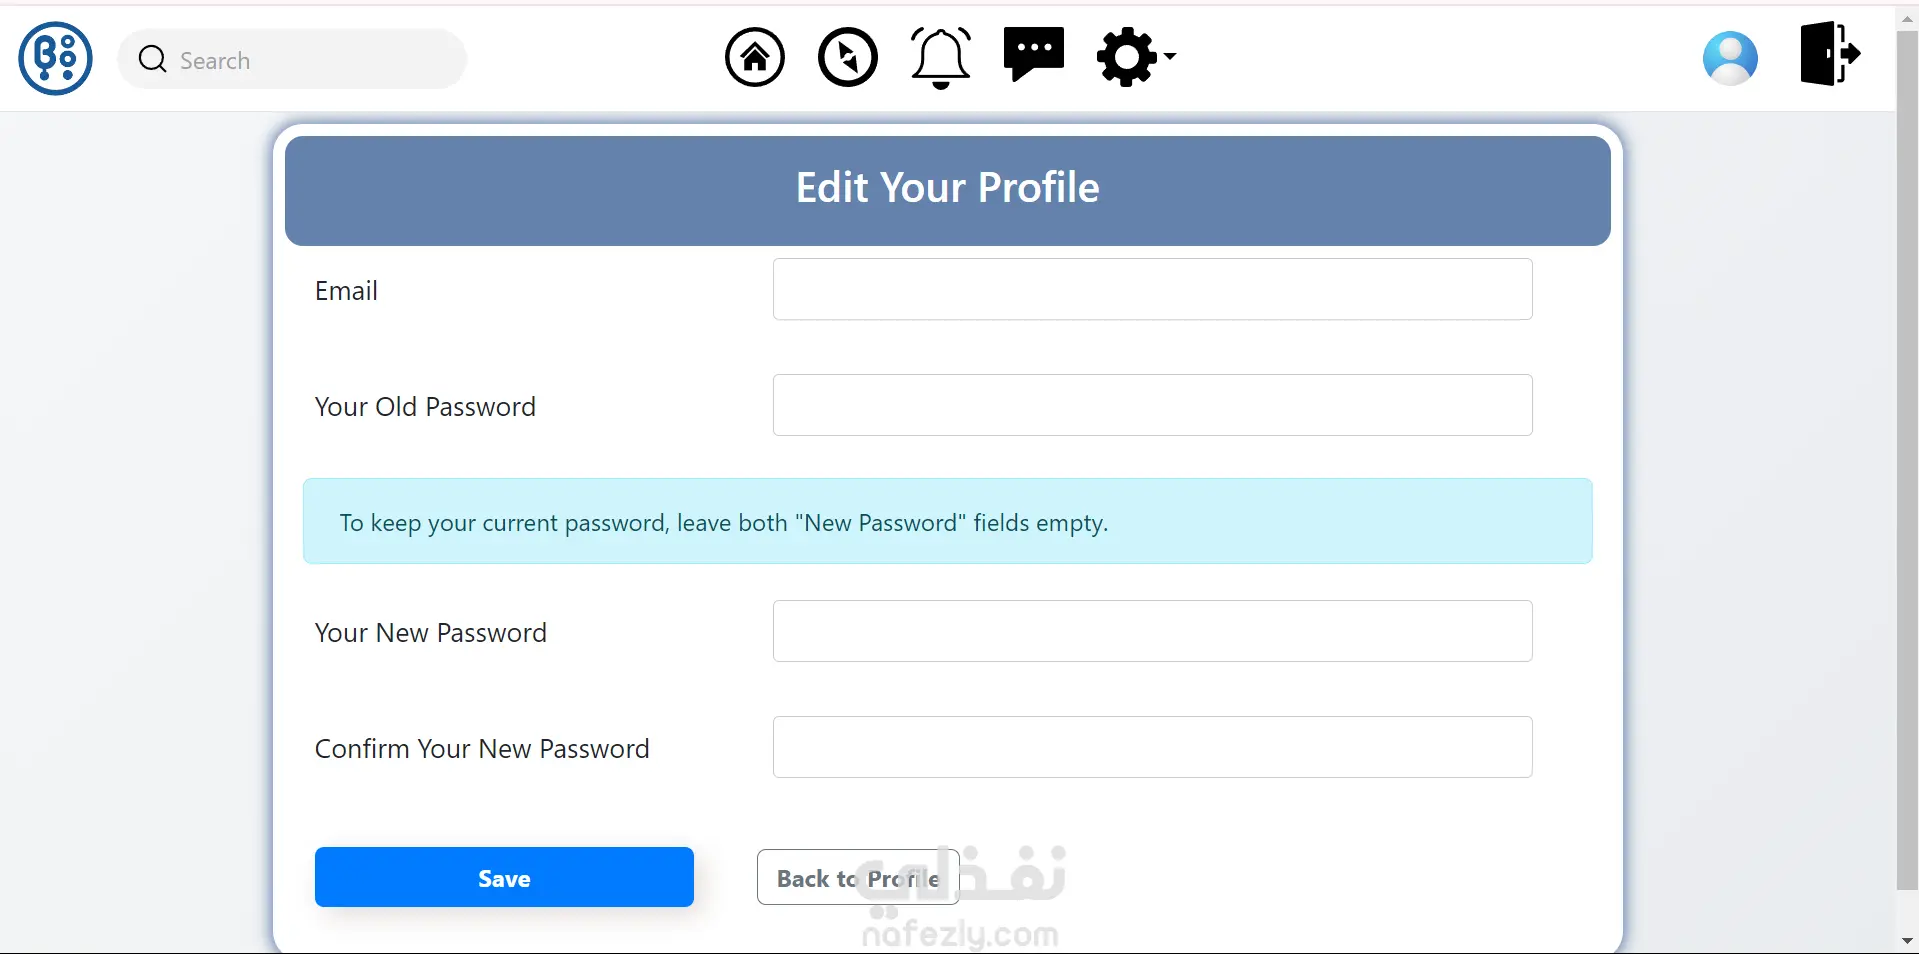Expand the settings dropdown arrow
1919x954 pixels.
pyautogui.click(x=1170, y=57)
